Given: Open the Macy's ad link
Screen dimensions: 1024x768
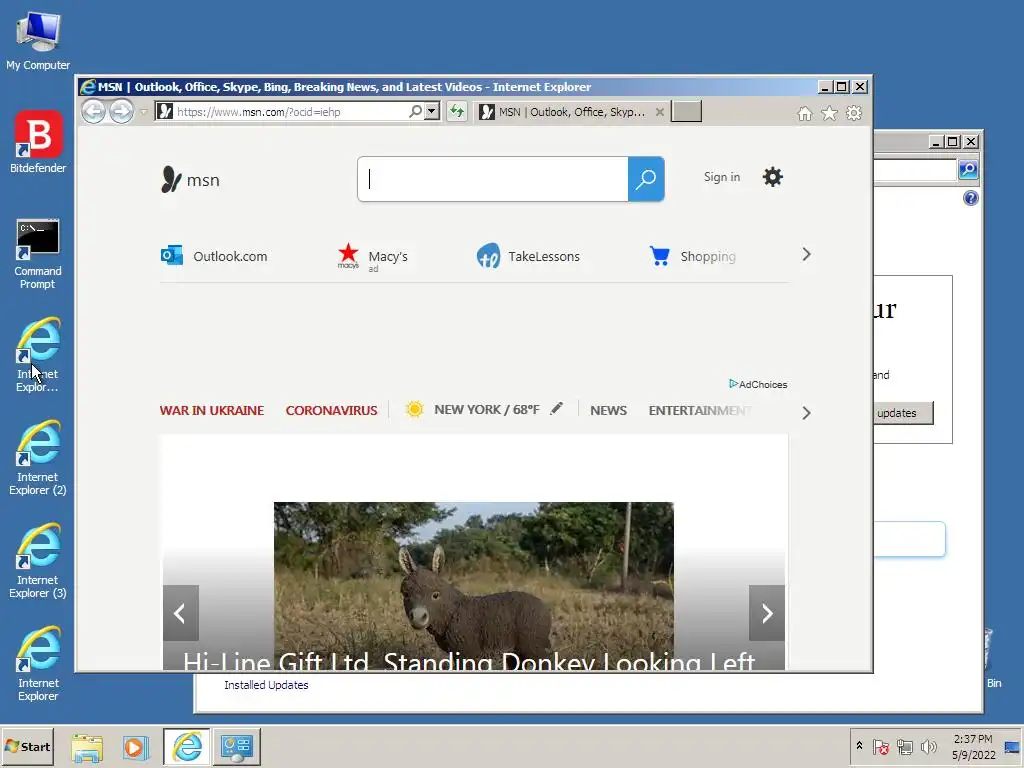Looking at the screenshot, I should tap(372, 257).
